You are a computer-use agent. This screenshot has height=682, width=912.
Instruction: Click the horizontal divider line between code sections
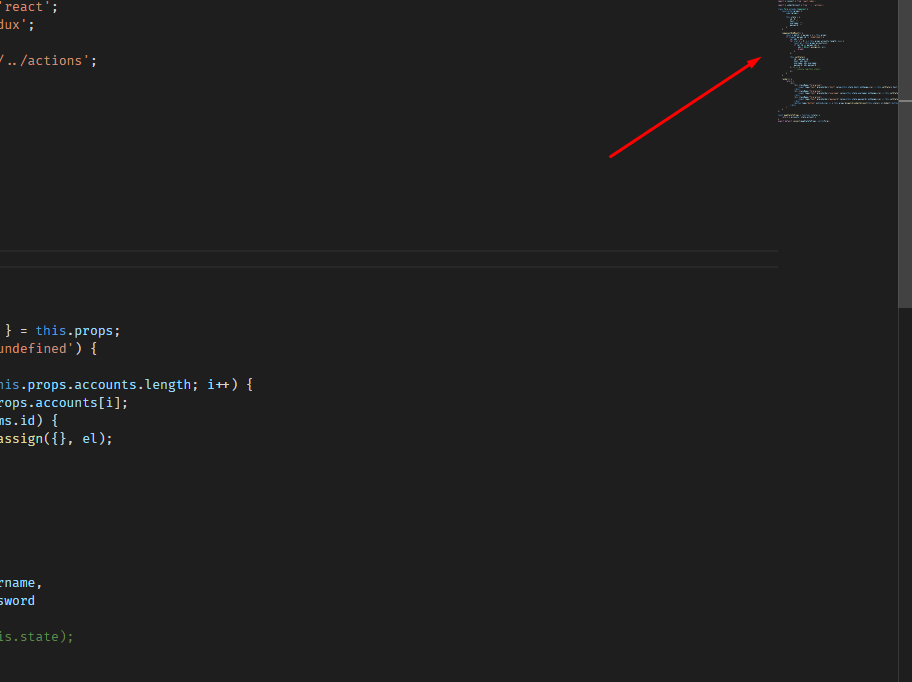pyautogui.click(x=390, y=251)
